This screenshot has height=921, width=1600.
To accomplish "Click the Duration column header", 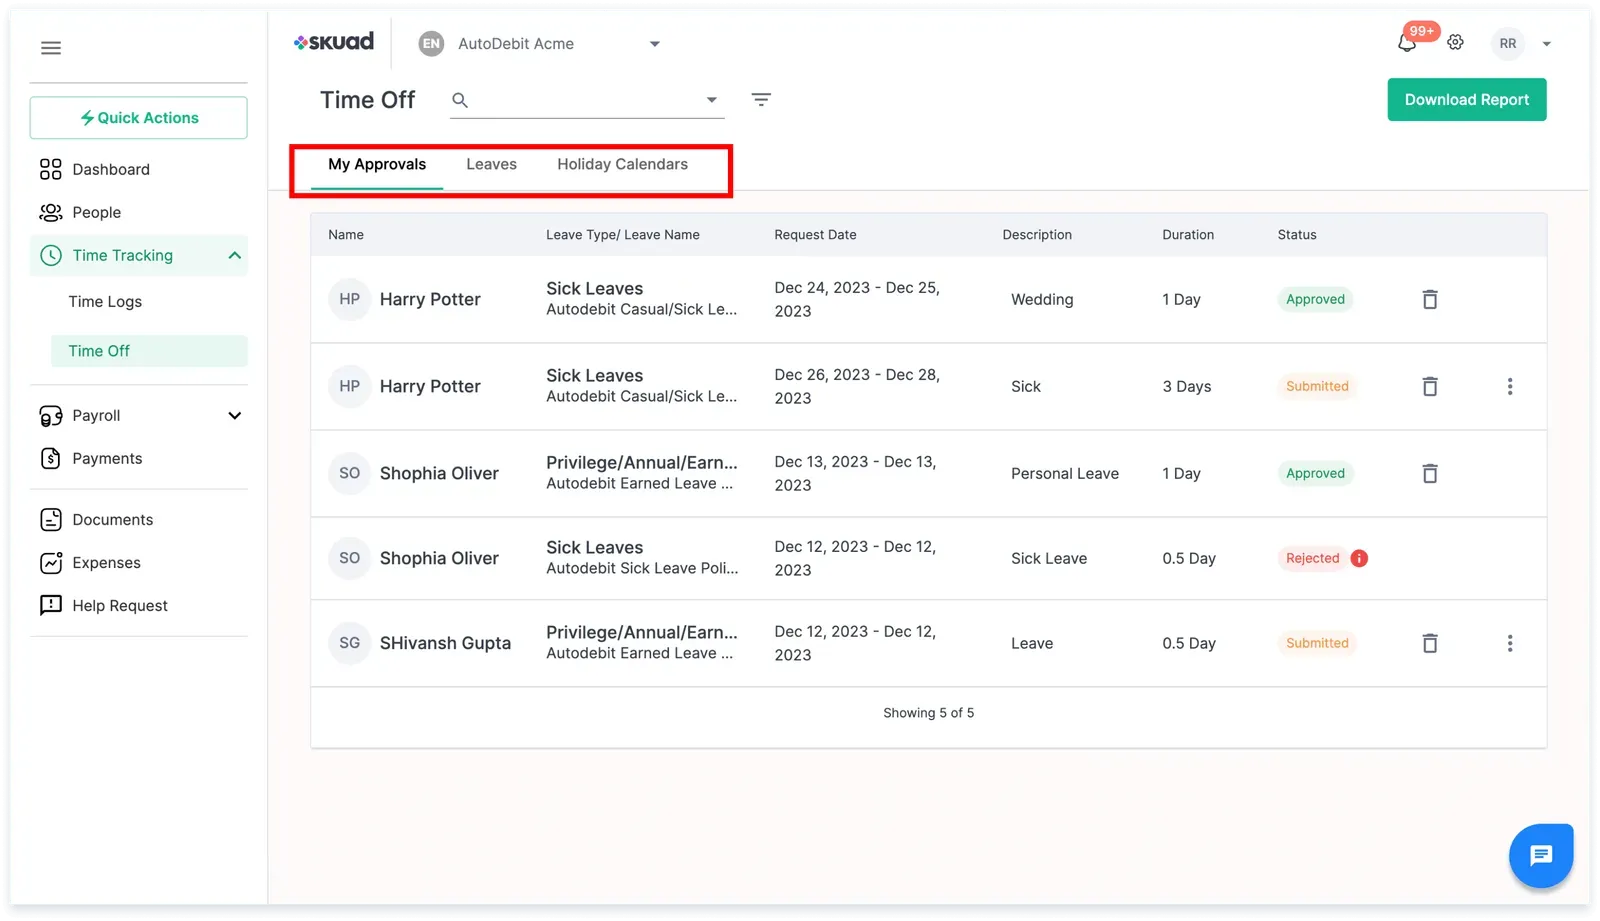I will pyautogui.click(x=1188, y=235).
